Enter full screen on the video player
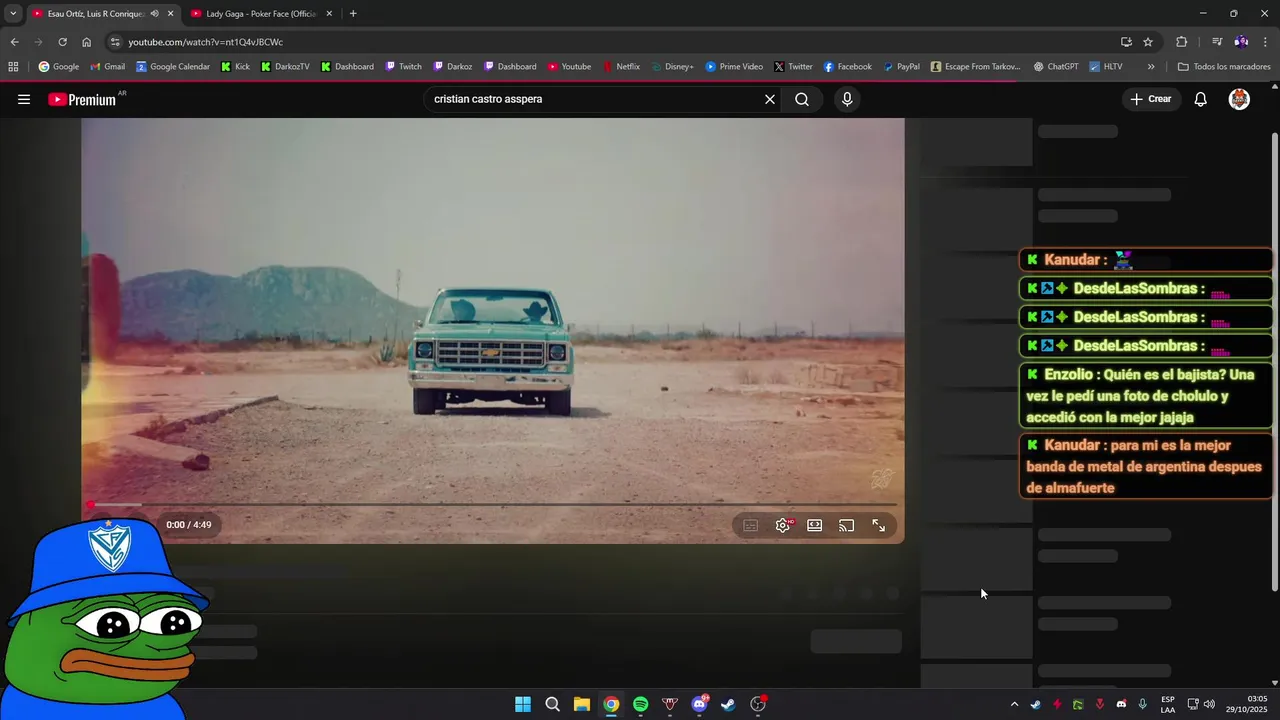Screen dimensions: 1280x720 coord(879,525)
